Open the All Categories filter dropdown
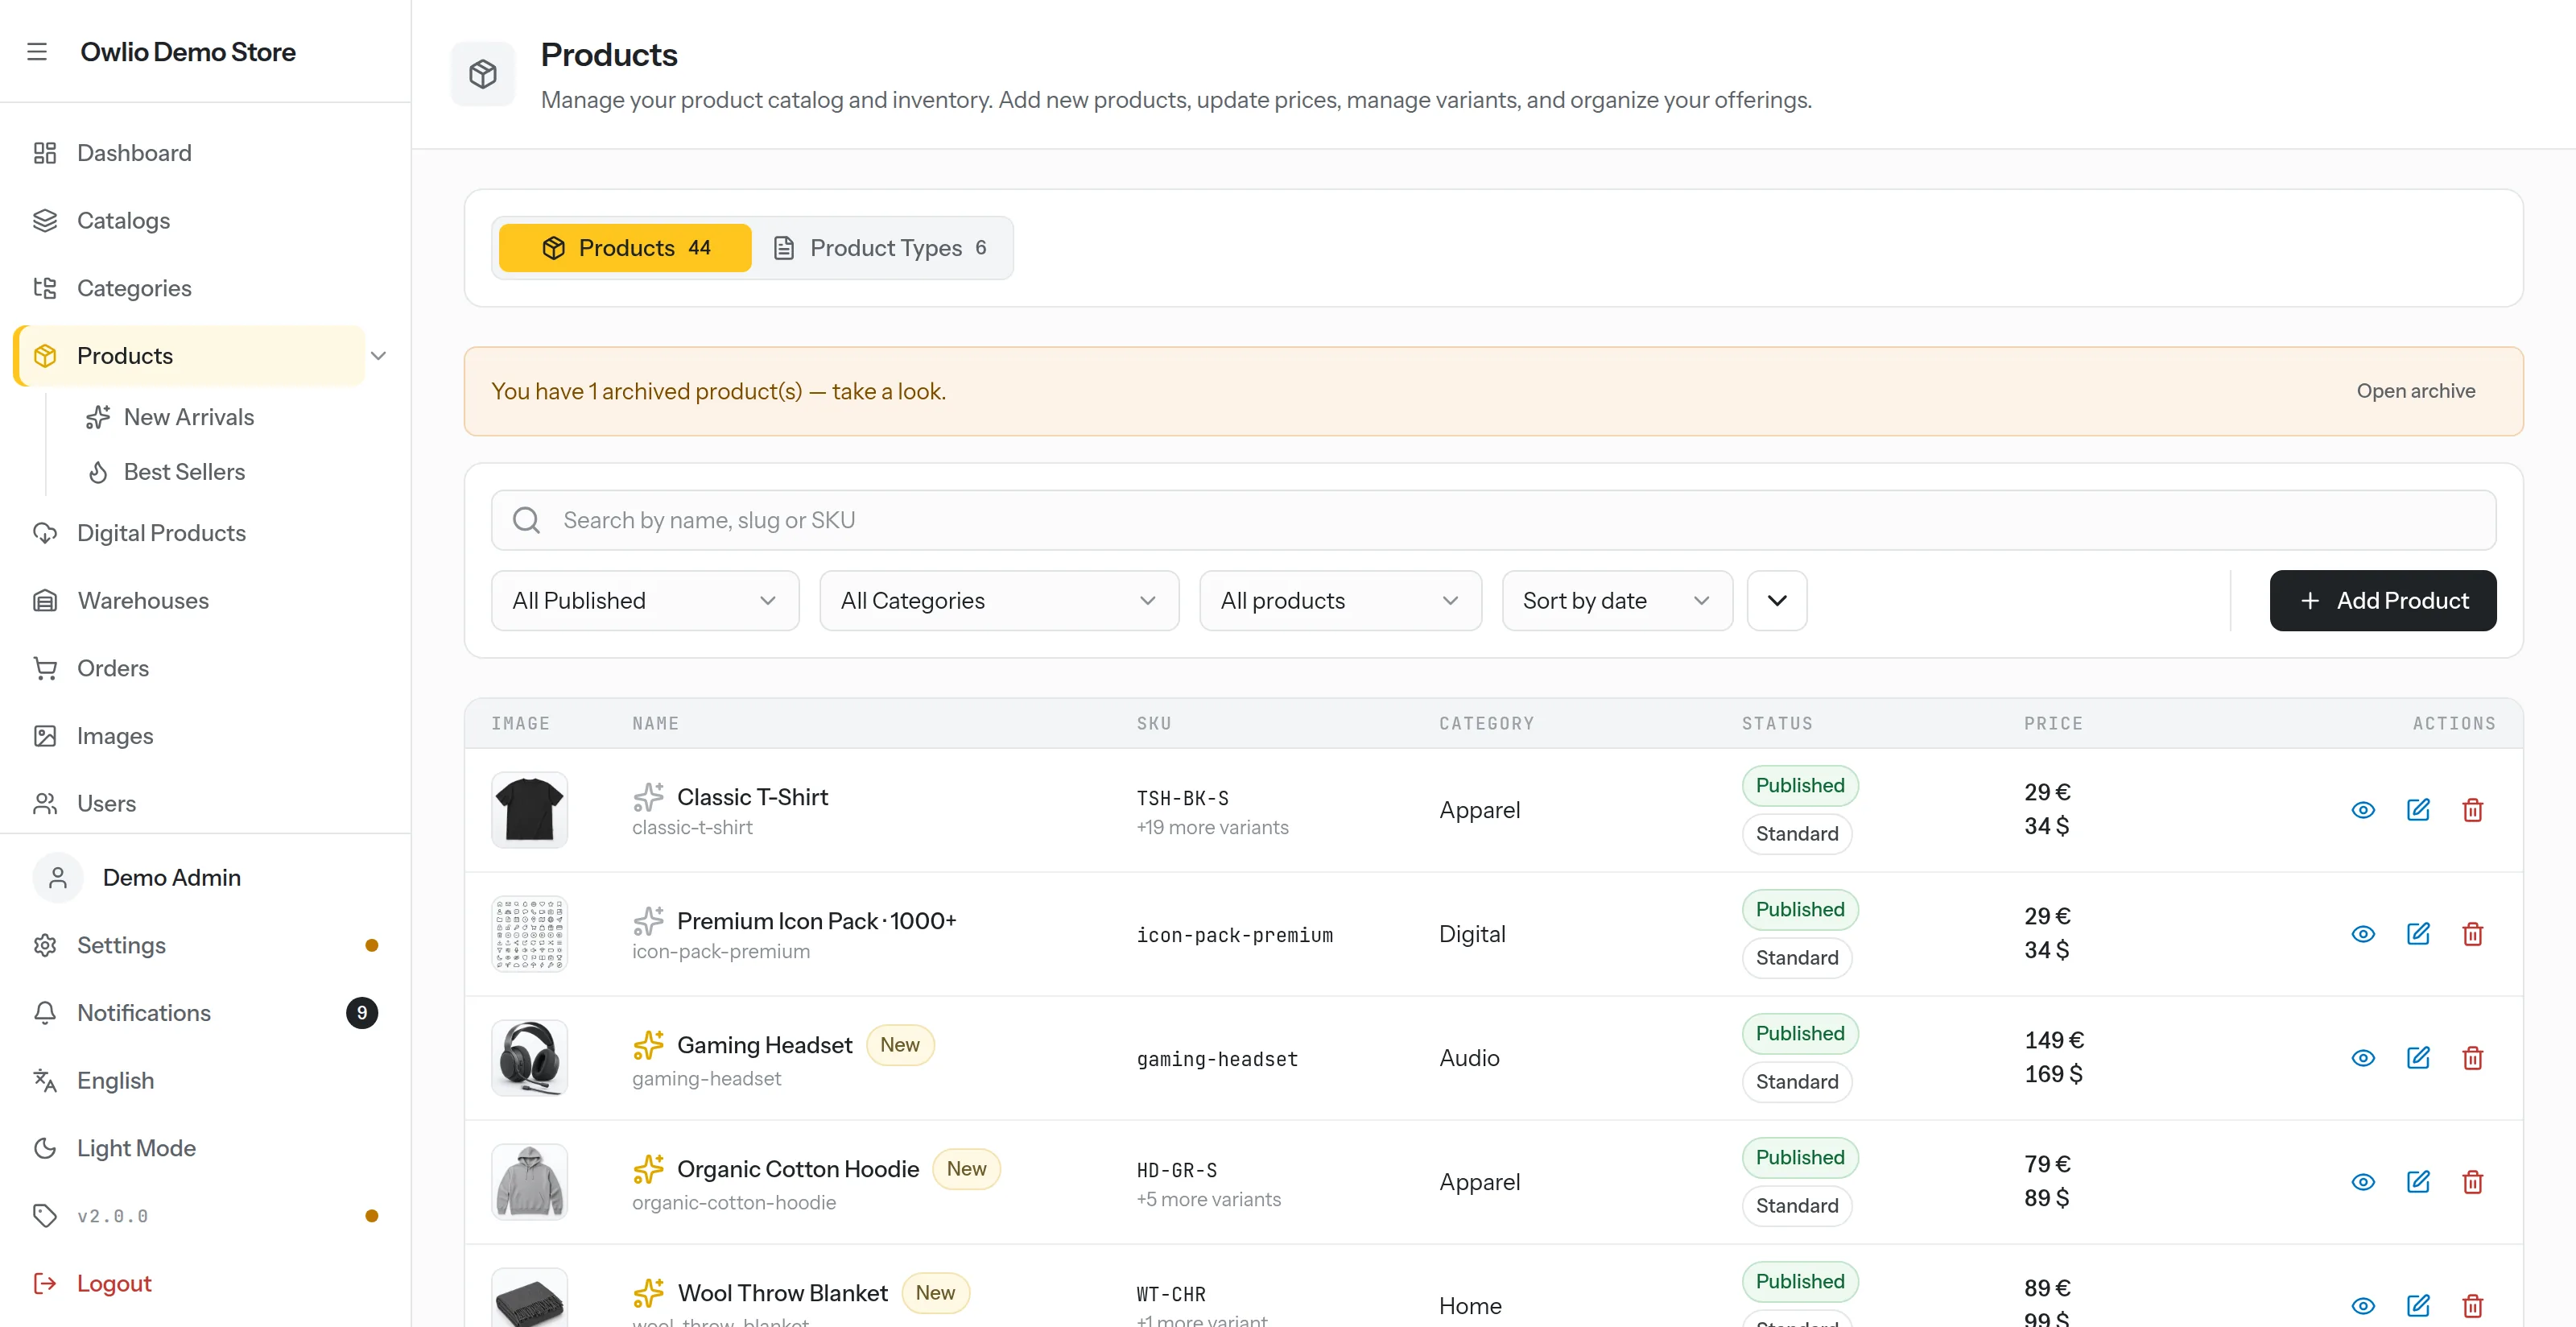2576x1327 pixels. [x=998, y=600]
